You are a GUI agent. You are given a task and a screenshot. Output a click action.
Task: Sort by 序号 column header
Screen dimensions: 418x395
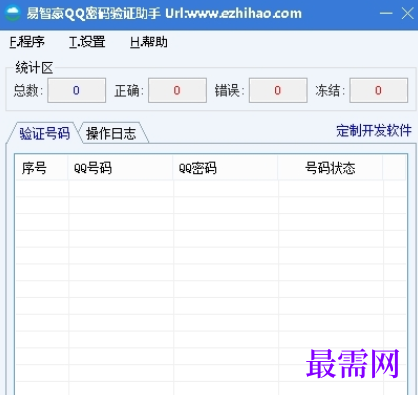(42, 168)
